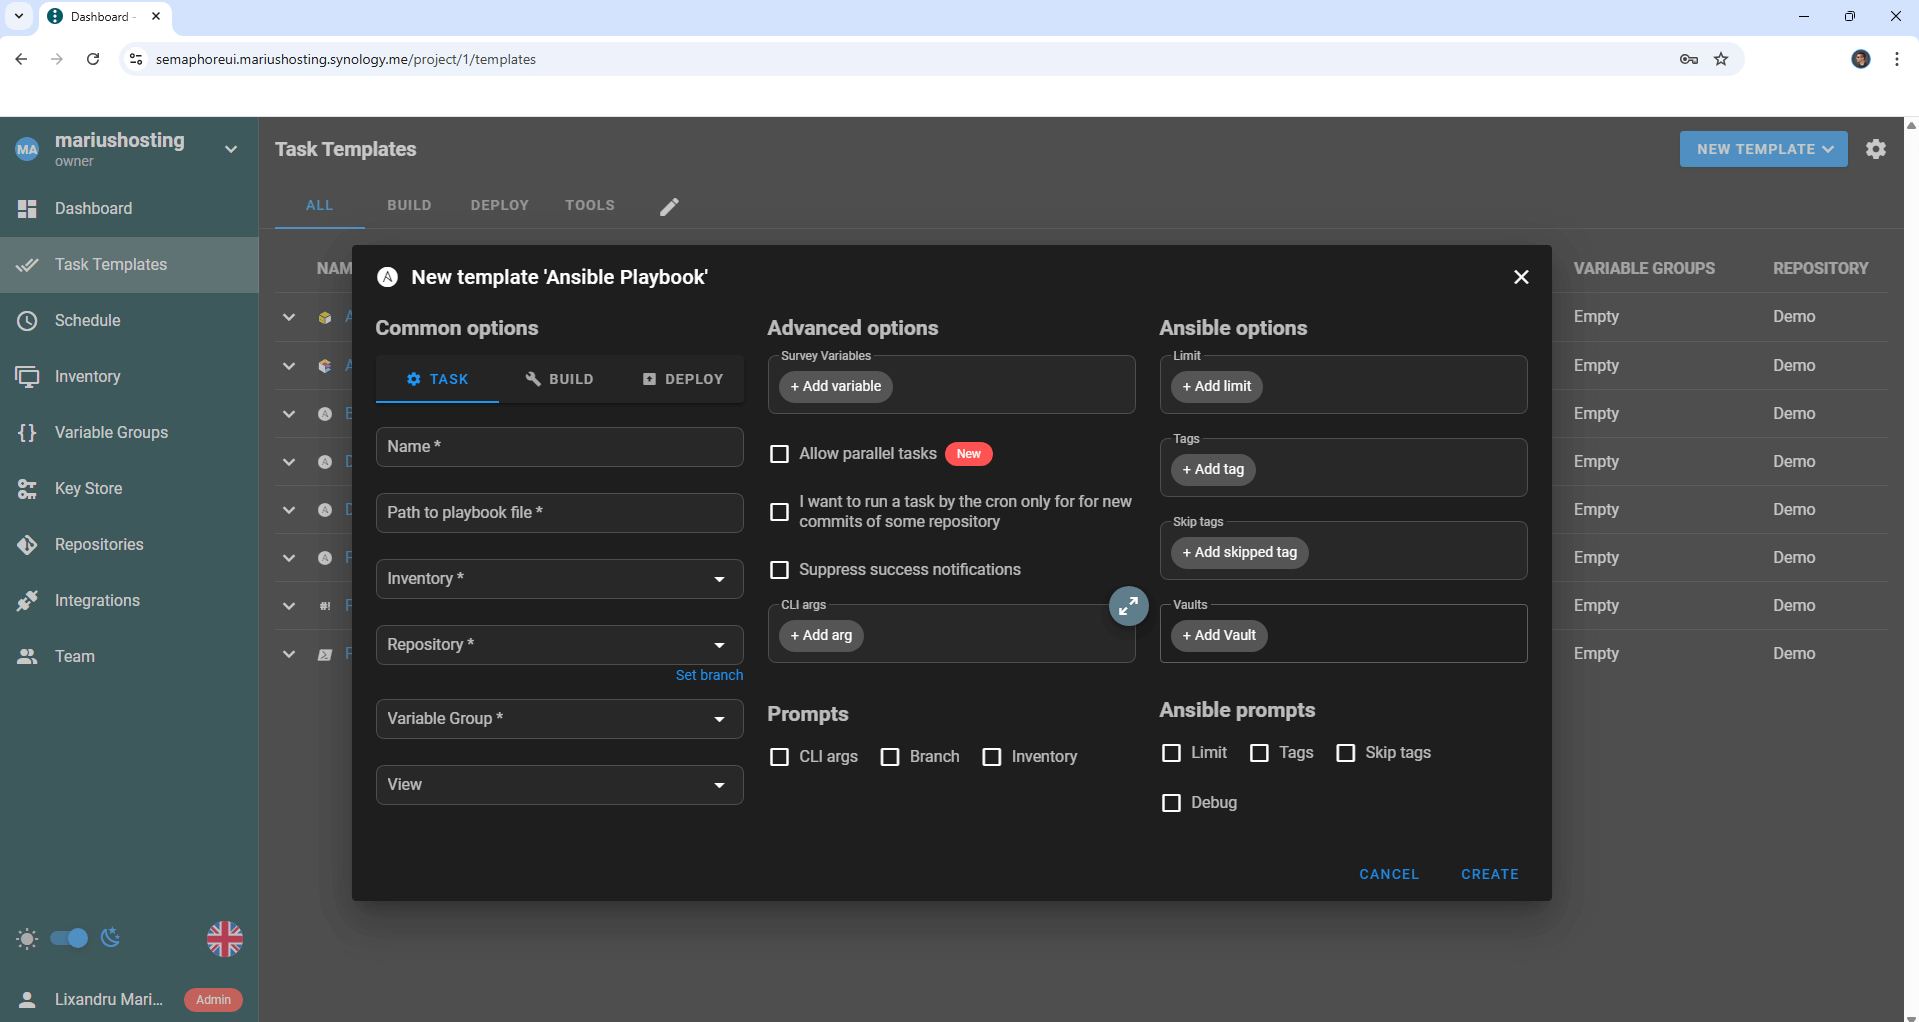Click the + Add variable button
Image resolution: width=1919 pixels, height=1022 pixels.
(x=835, y=386)
